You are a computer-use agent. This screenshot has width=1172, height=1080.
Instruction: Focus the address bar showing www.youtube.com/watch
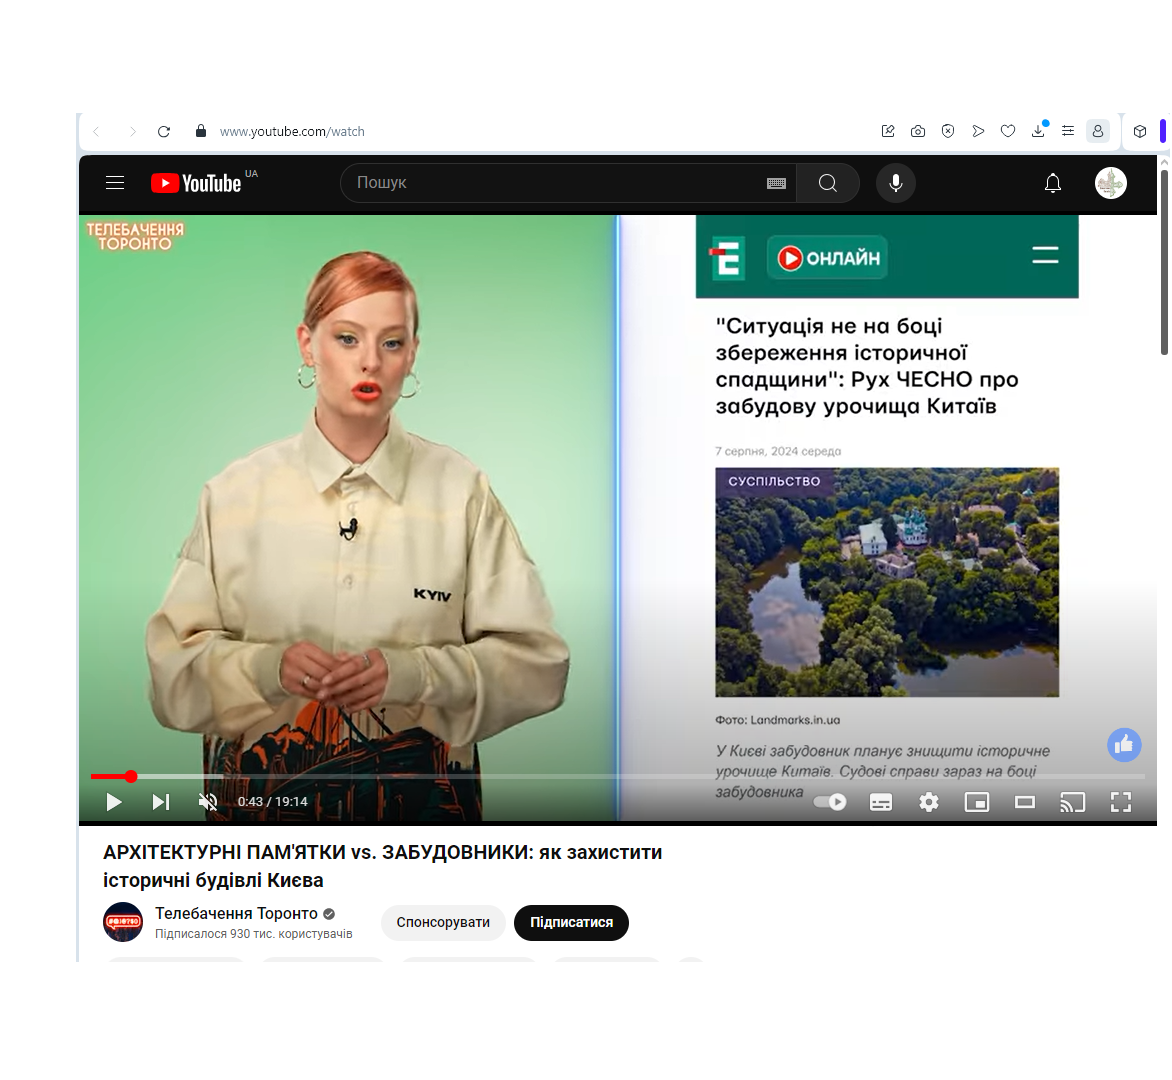point(292,132)
